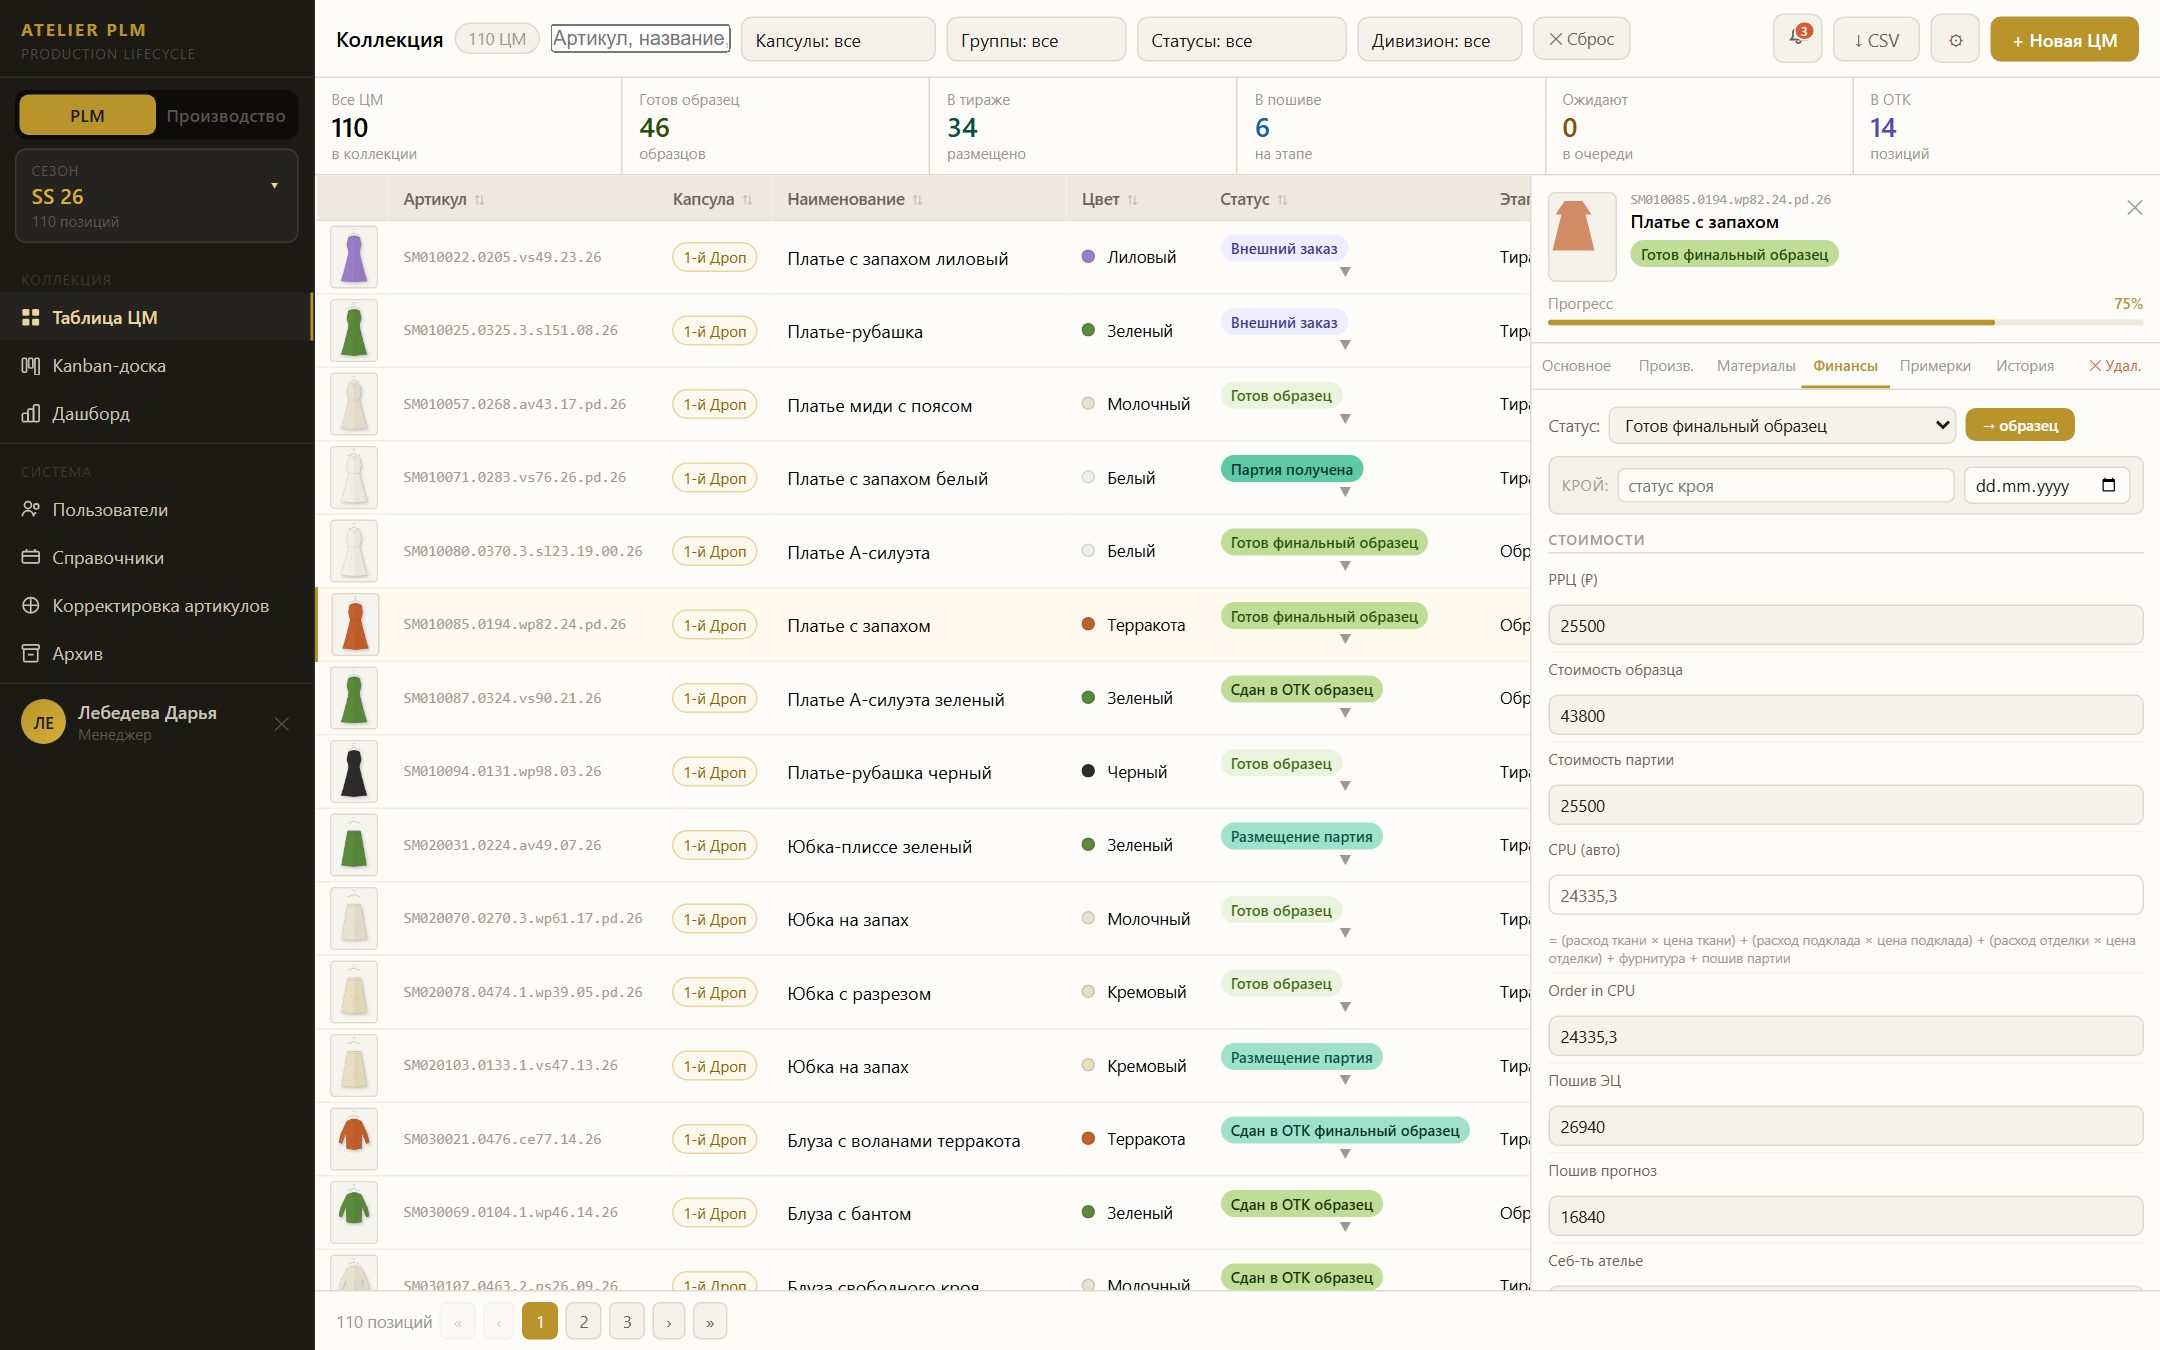Reset filters with Сброс button
Image resolution: width=2160 pixels, height=1350 pixels.
1581,39
